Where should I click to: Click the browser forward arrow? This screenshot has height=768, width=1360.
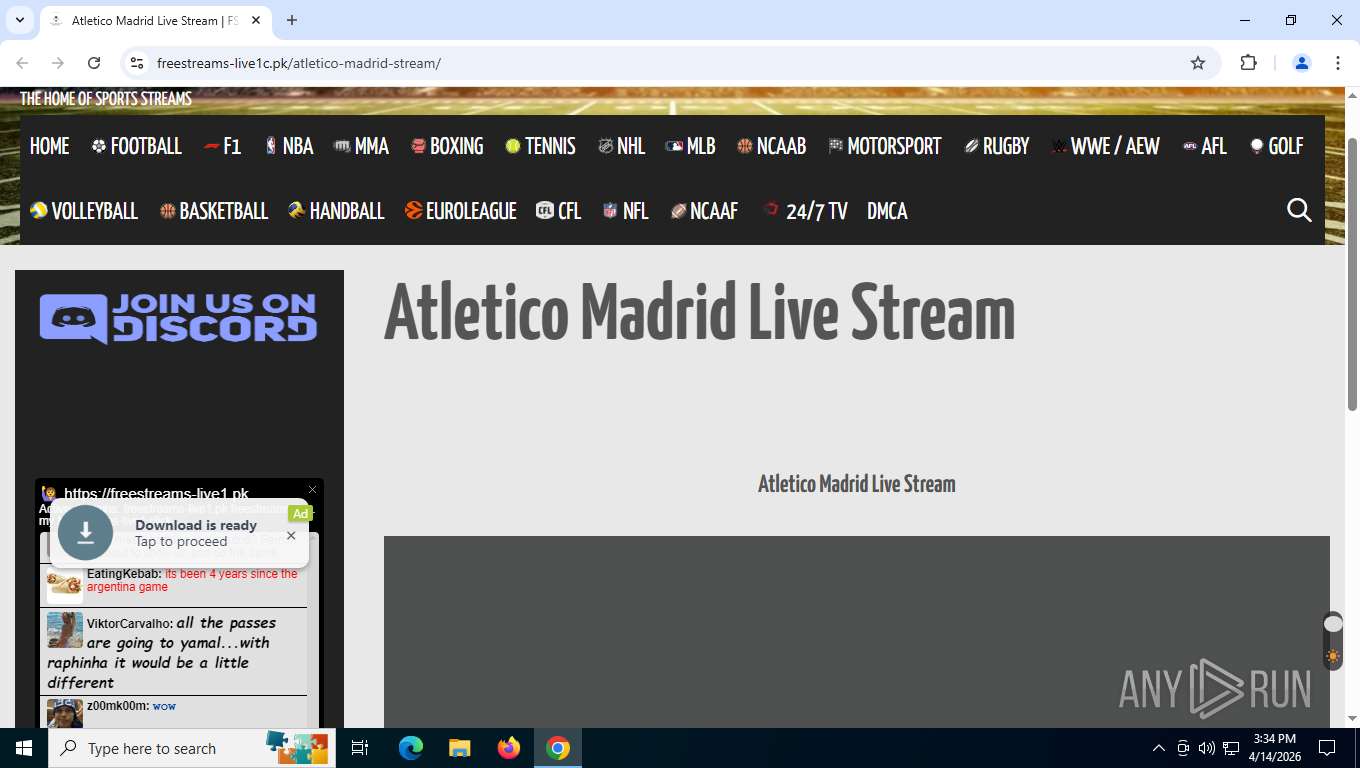click(58, 63)
